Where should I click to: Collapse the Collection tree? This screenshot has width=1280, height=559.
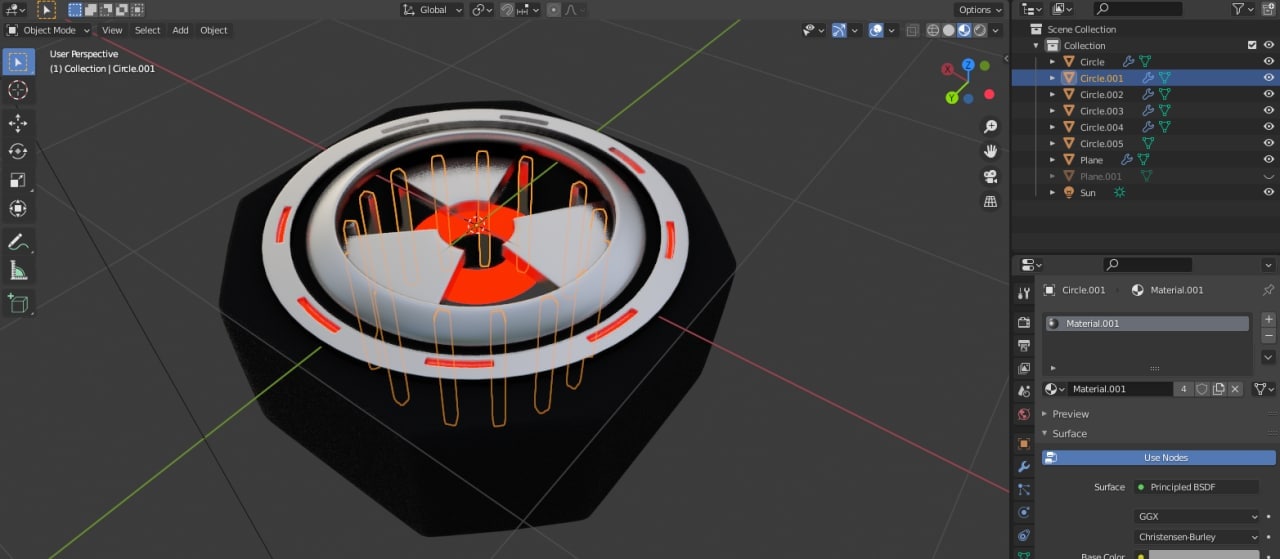click(1036, 45)
